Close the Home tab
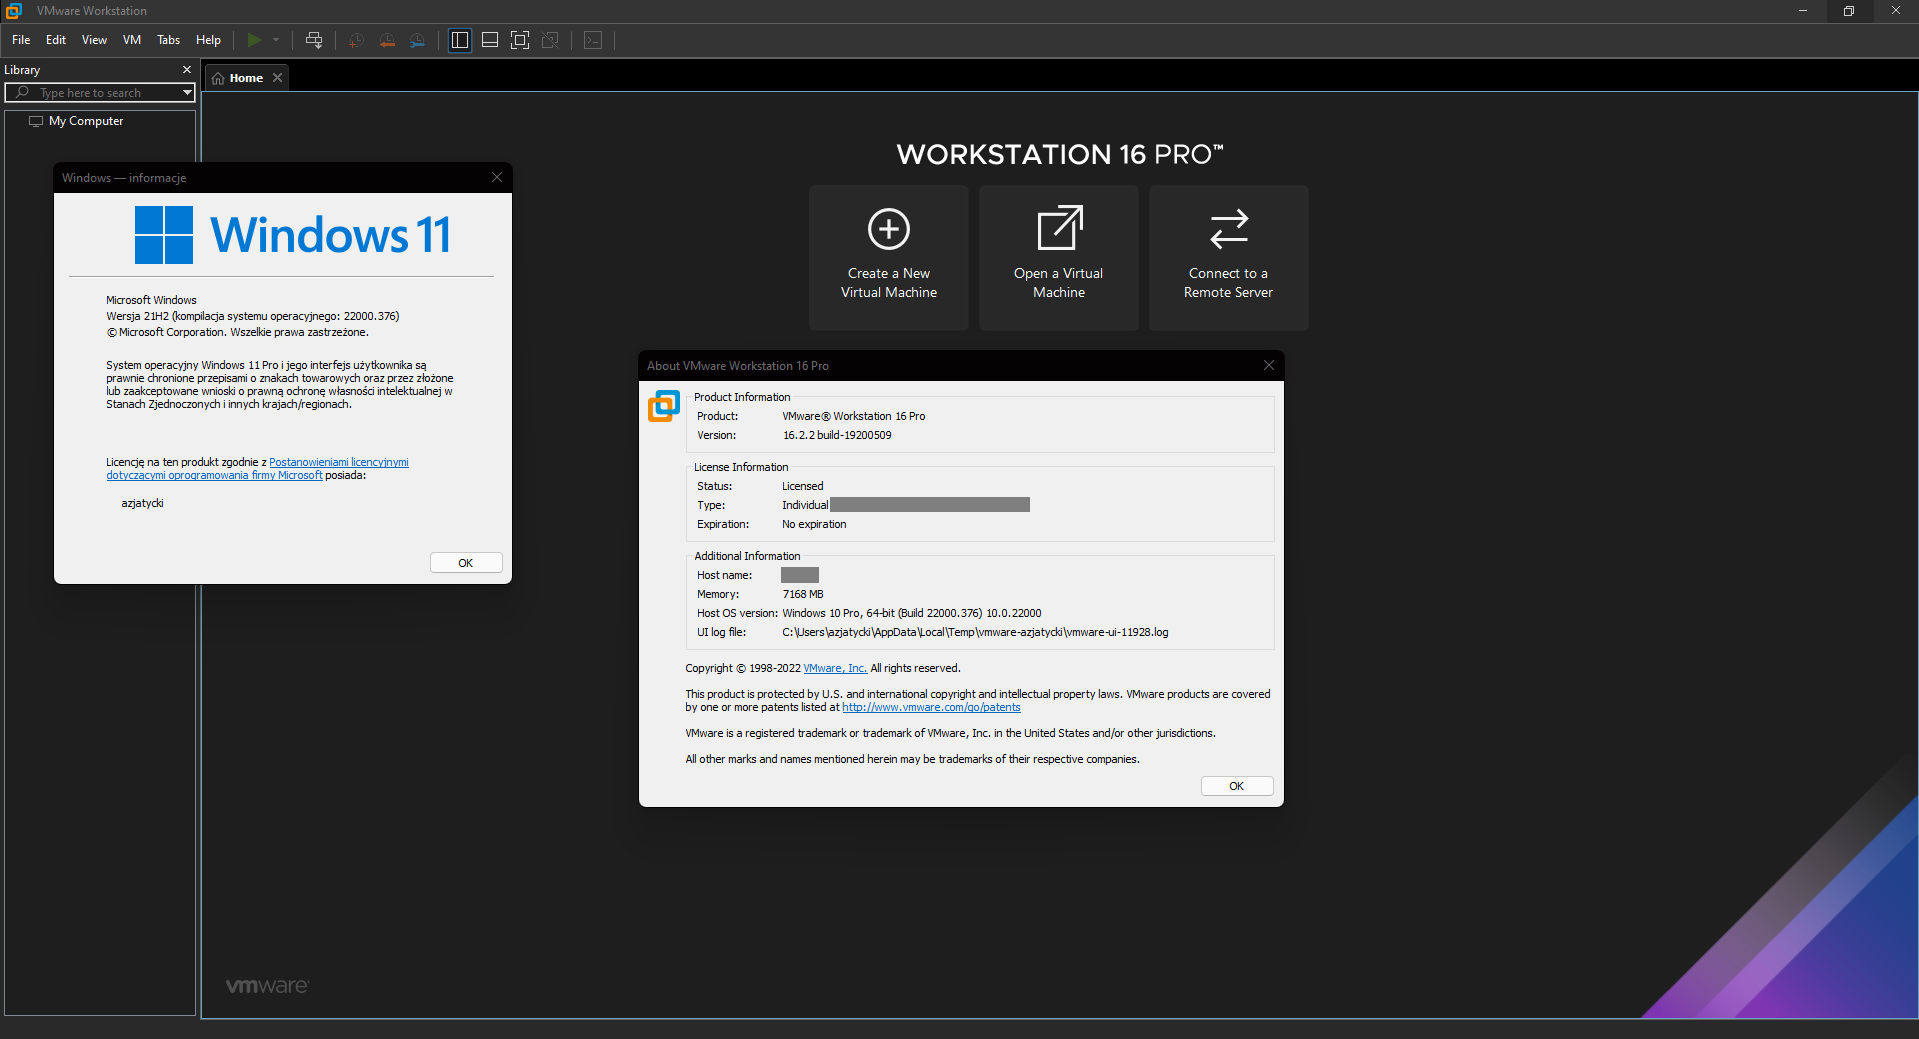 tap(278, 78)
